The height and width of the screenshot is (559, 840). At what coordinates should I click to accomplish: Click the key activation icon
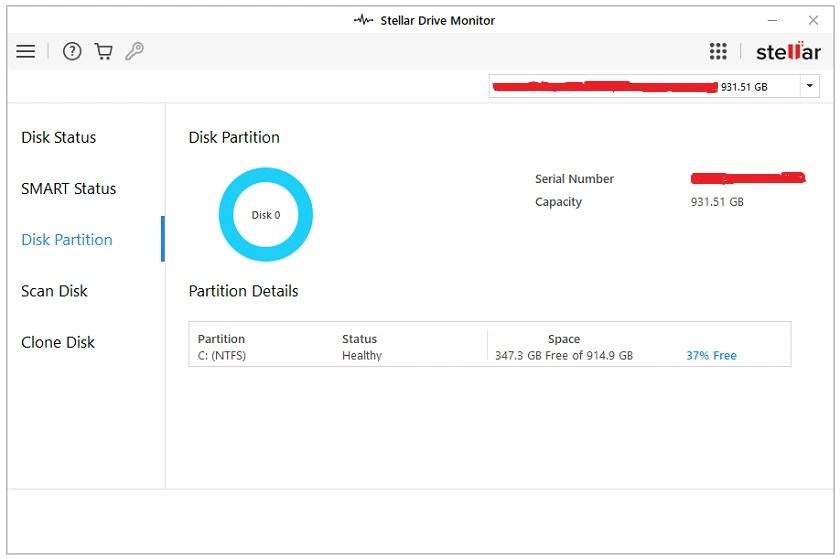[134, 51]
